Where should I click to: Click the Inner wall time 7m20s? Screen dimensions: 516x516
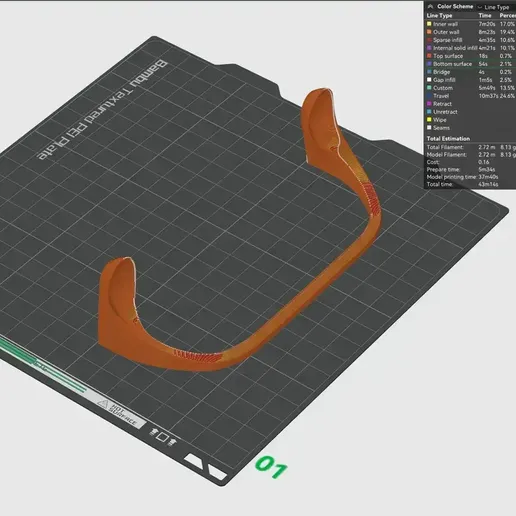coord(487,24)
